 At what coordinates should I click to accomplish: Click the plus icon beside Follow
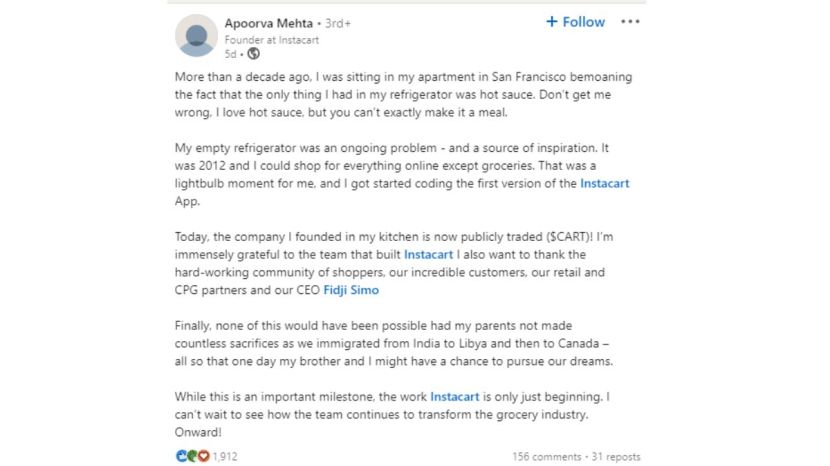(552, 22)
